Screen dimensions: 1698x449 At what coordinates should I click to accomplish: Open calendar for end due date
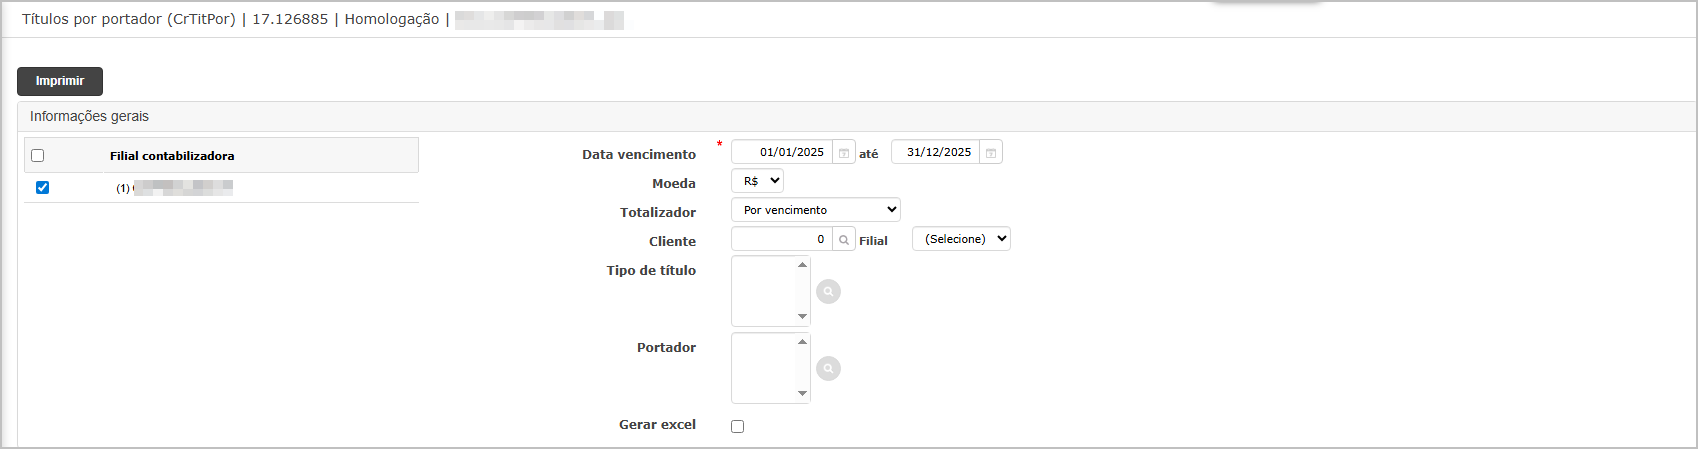pos(991,153)
